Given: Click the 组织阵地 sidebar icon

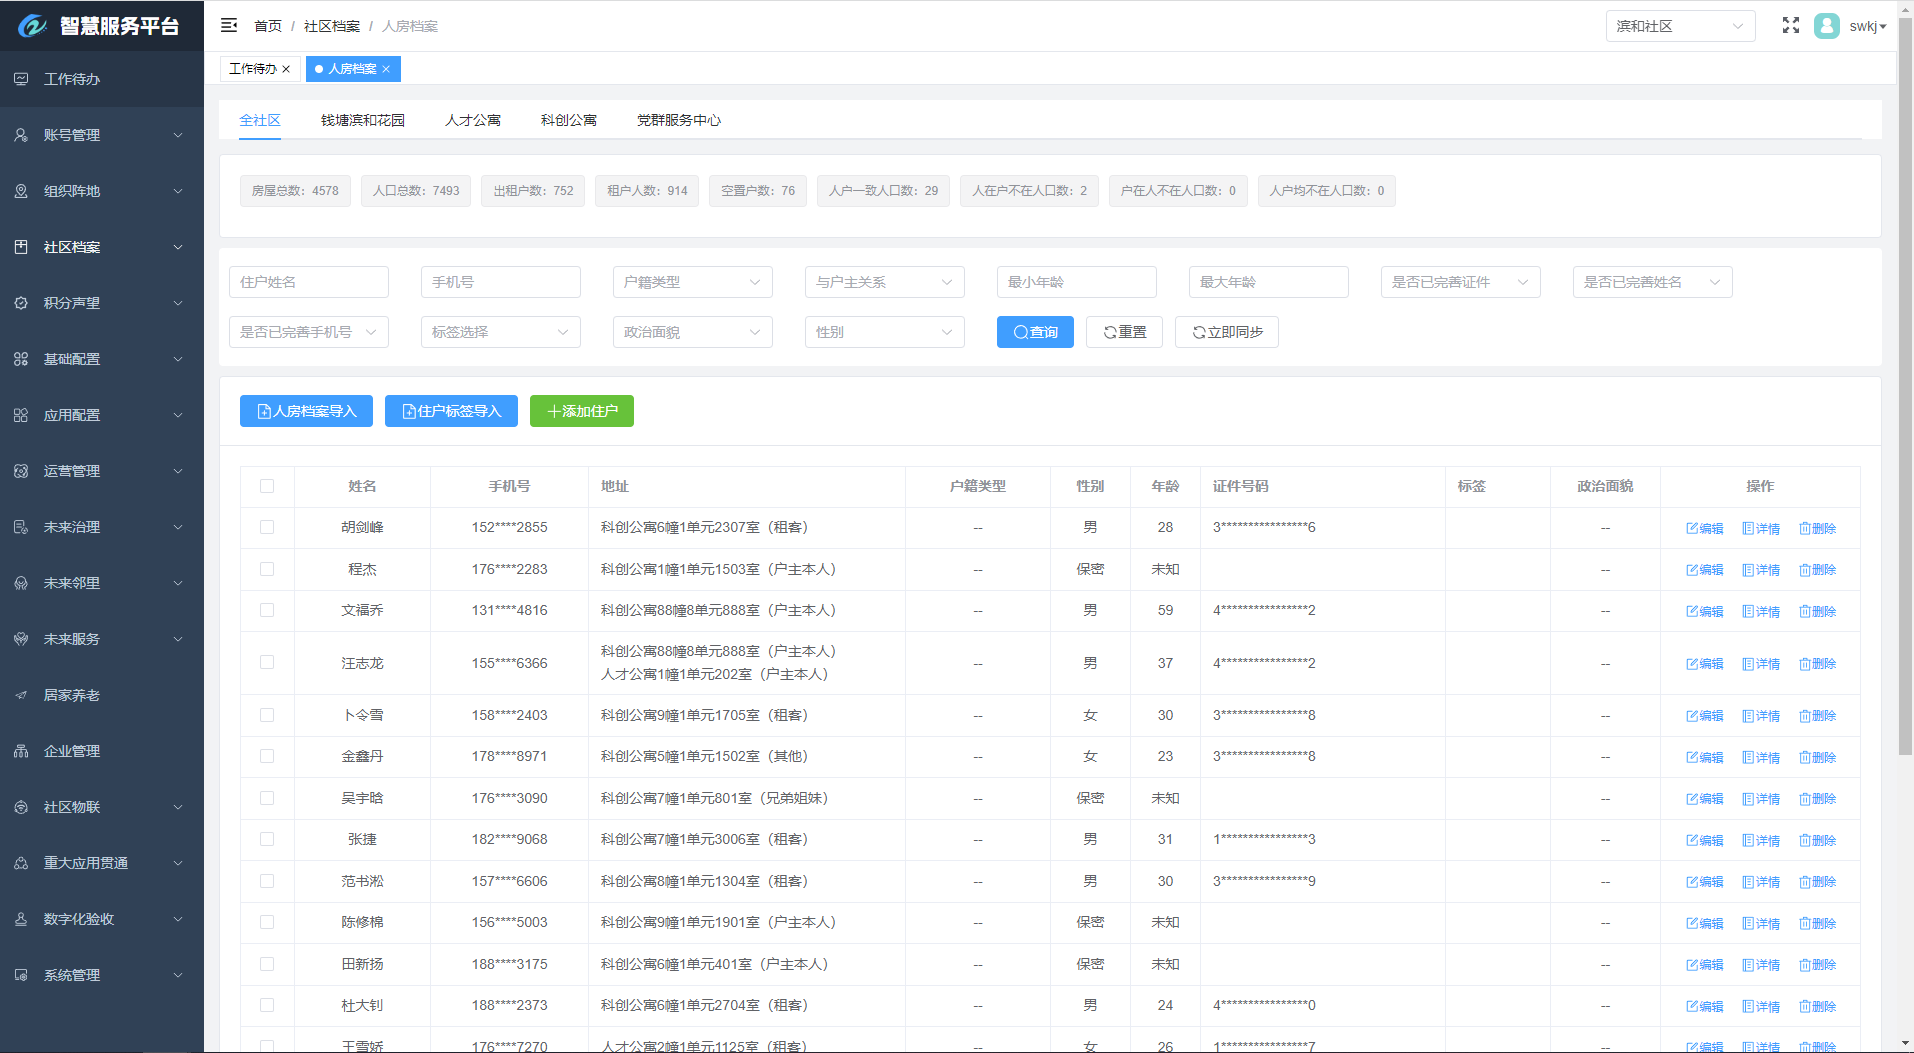Looking at the screenshot, I should coord(21,191).
